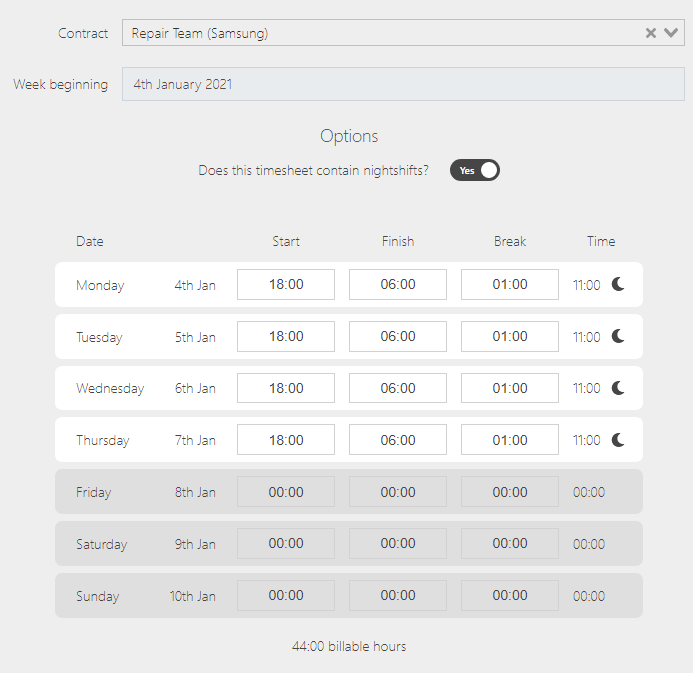Click Saturday's Start time field
This screenshot has height=673, width=693.
[286, 544]
